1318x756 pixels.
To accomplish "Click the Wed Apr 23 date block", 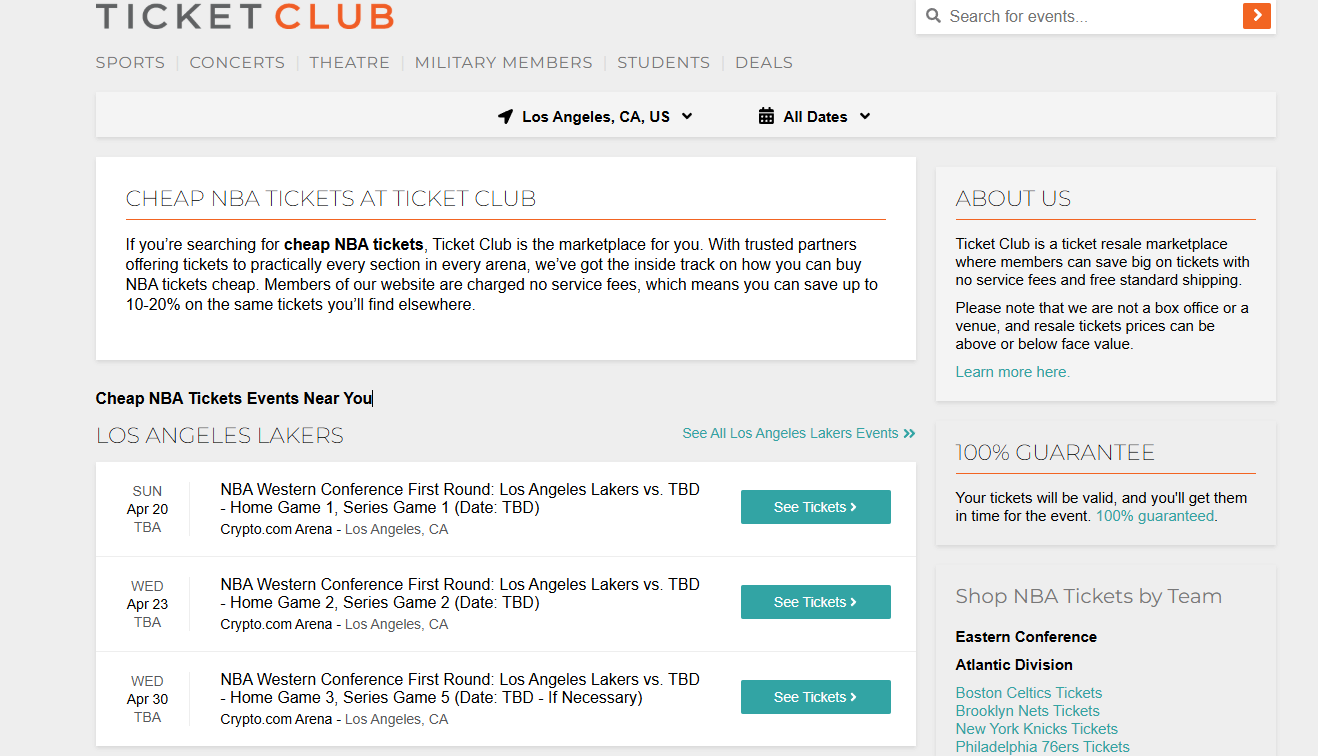I will click(x=147, y=604).
